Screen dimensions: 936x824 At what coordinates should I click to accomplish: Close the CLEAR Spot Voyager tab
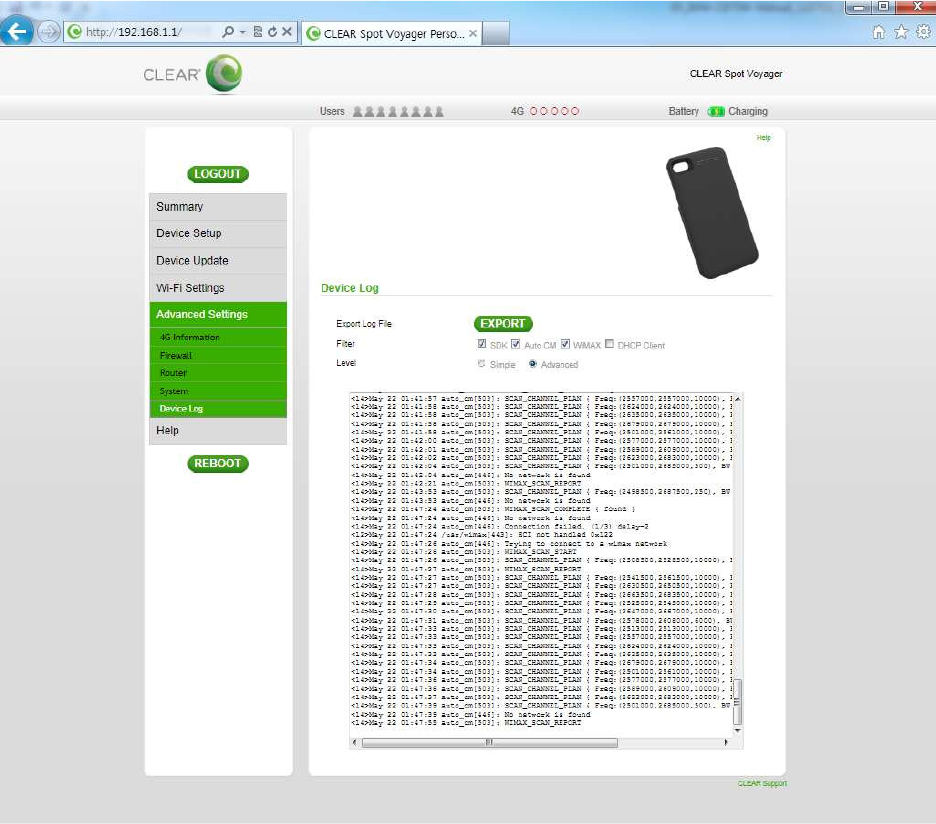click(473, 33)
